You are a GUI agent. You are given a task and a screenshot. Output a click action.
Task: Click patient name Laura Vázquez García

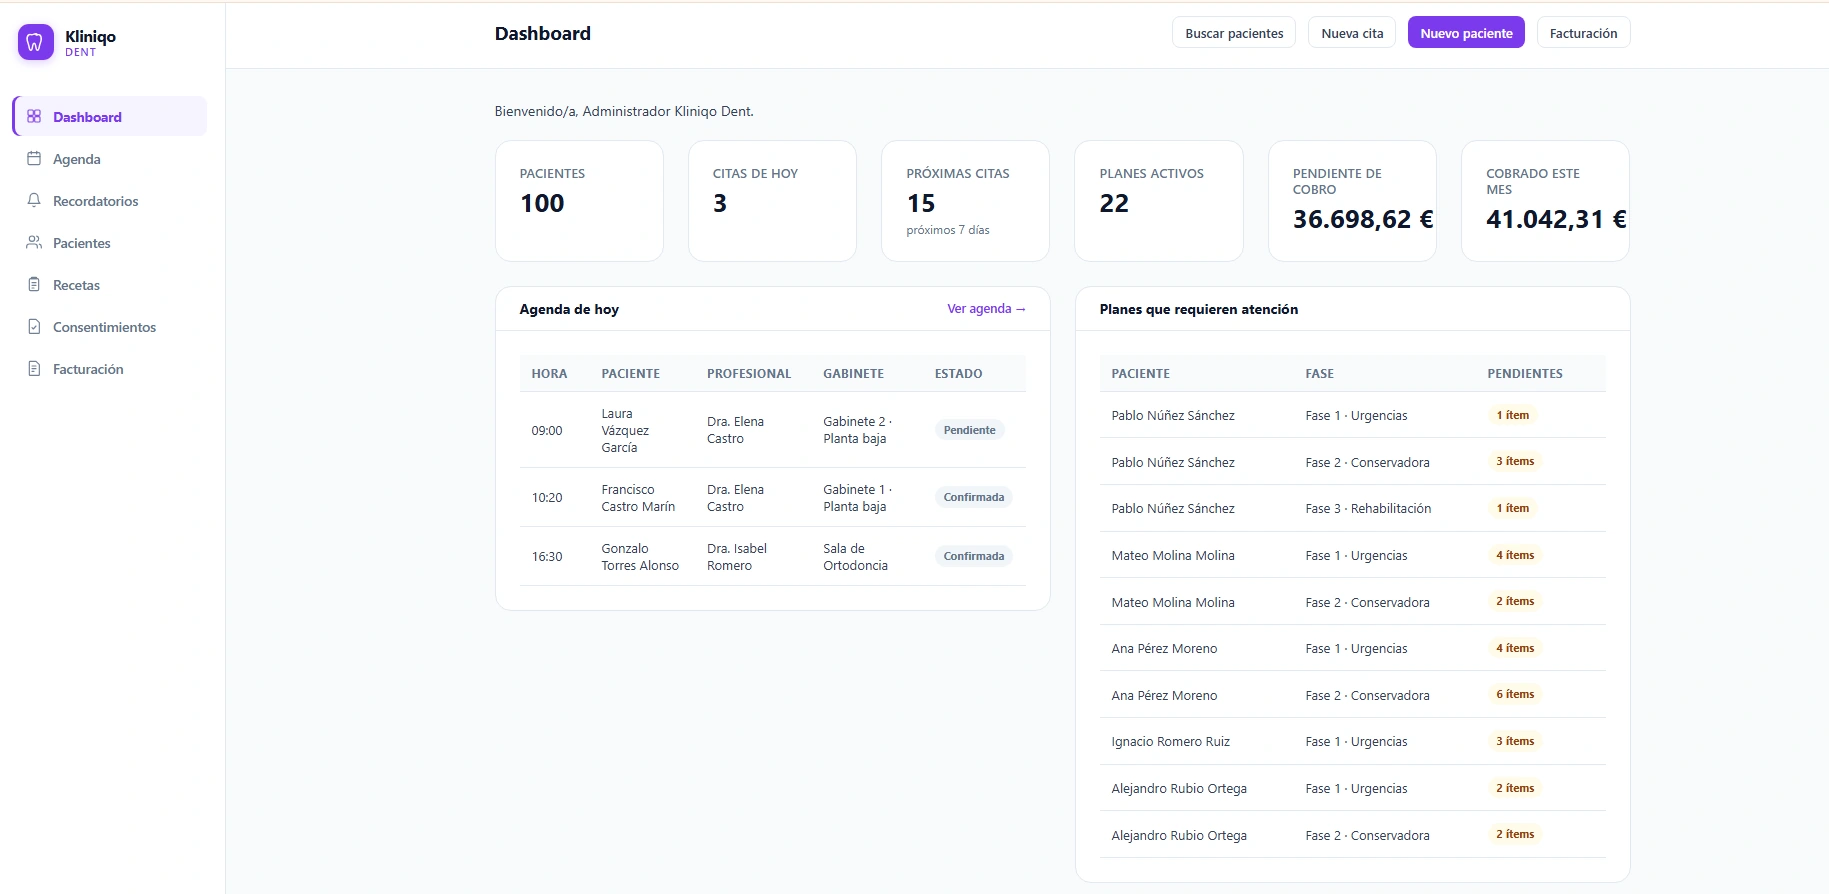tap(625, 430)
